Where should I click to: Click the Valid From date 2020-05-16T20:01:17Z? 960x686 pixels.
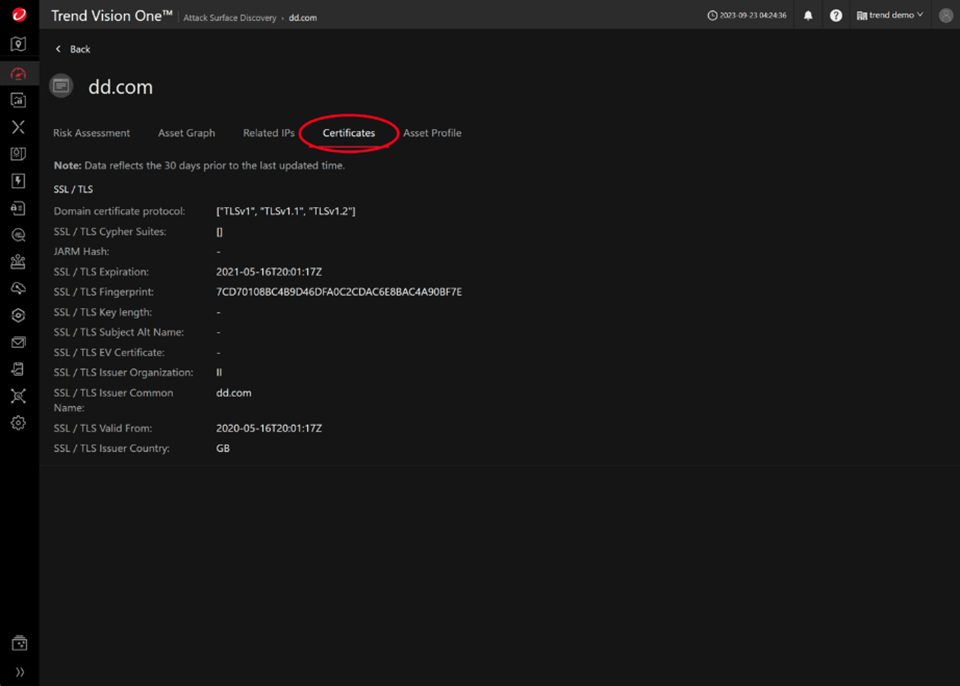click(269, 429)
